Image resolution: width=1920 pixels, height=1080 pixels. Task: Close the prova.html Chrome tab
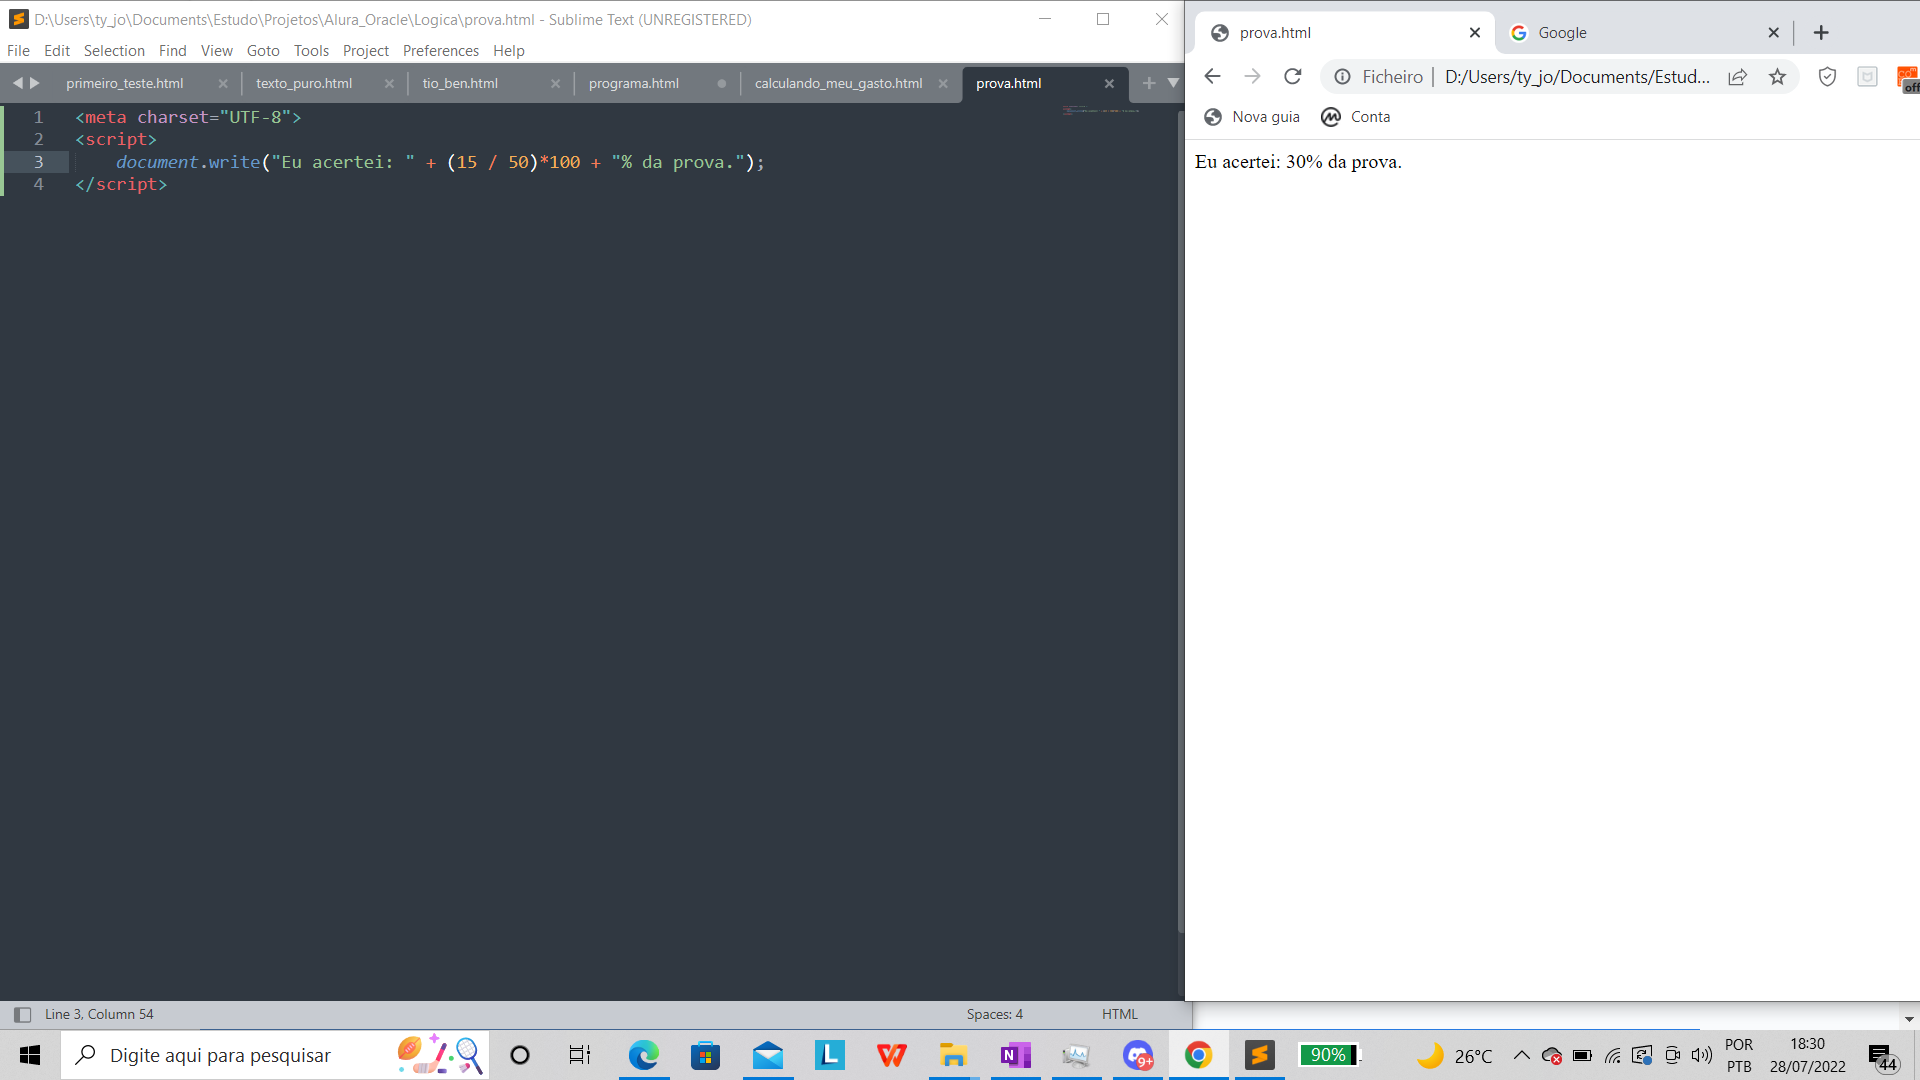point(1474,33)
